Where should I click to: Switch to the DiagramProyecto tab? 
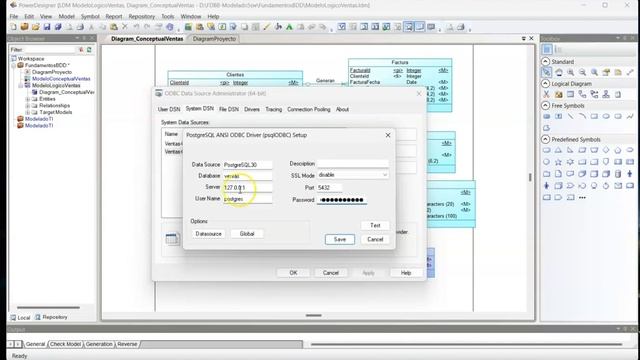tap(214, 39)
